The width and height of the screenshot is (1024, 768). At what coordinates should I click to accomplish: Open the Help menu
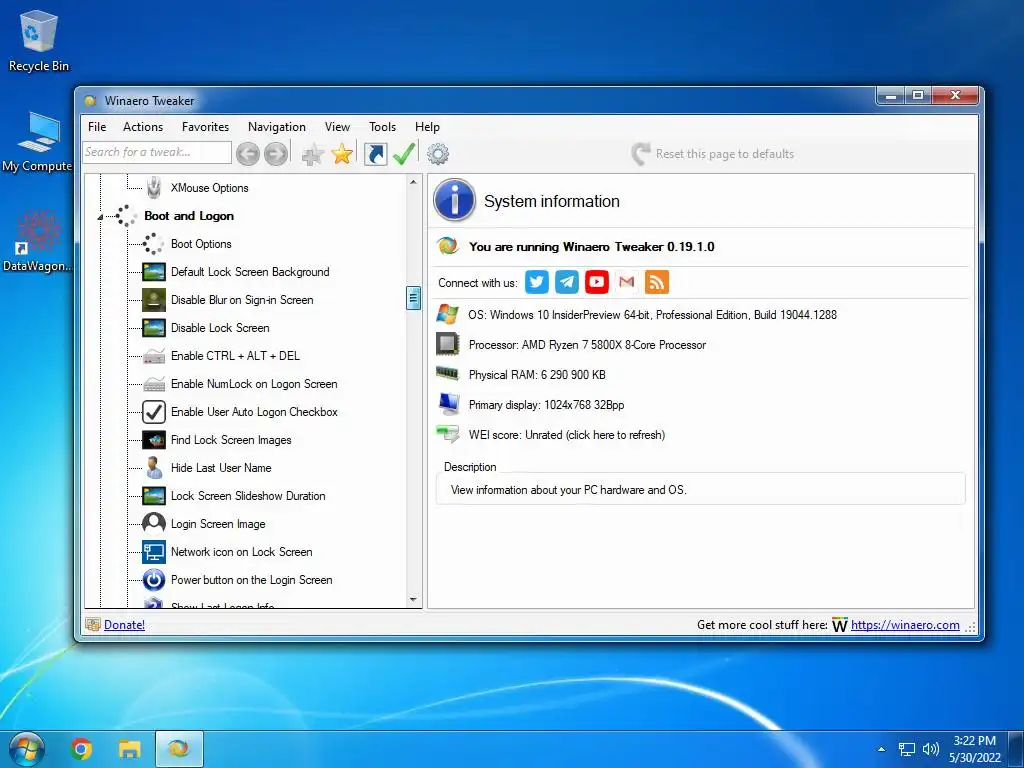(427, 127)
